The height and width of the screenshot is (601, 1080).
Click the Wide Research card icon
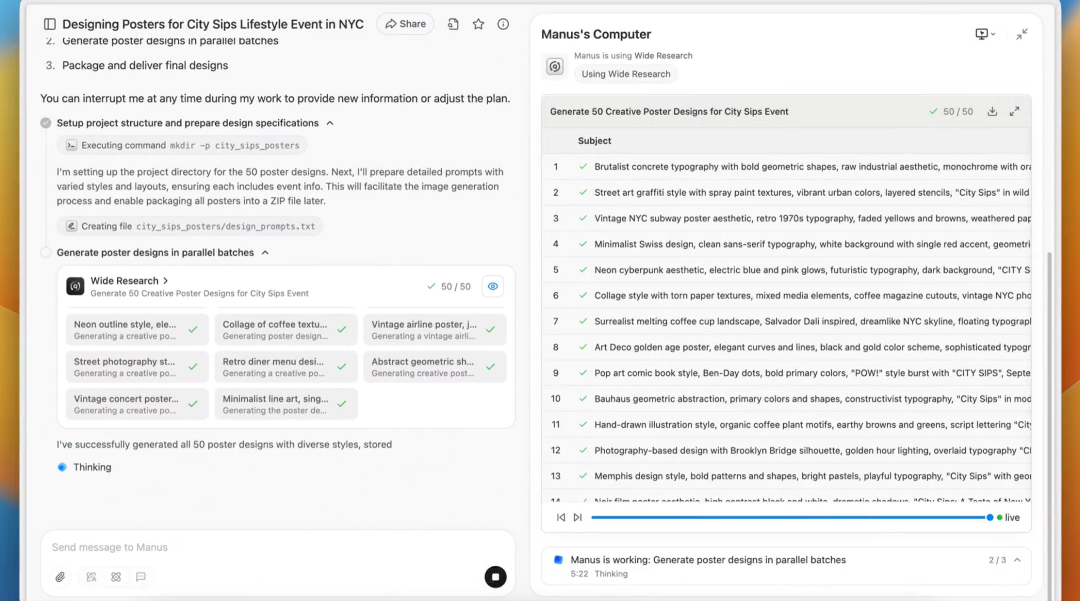pyautogui.click(x=75, y=286)
